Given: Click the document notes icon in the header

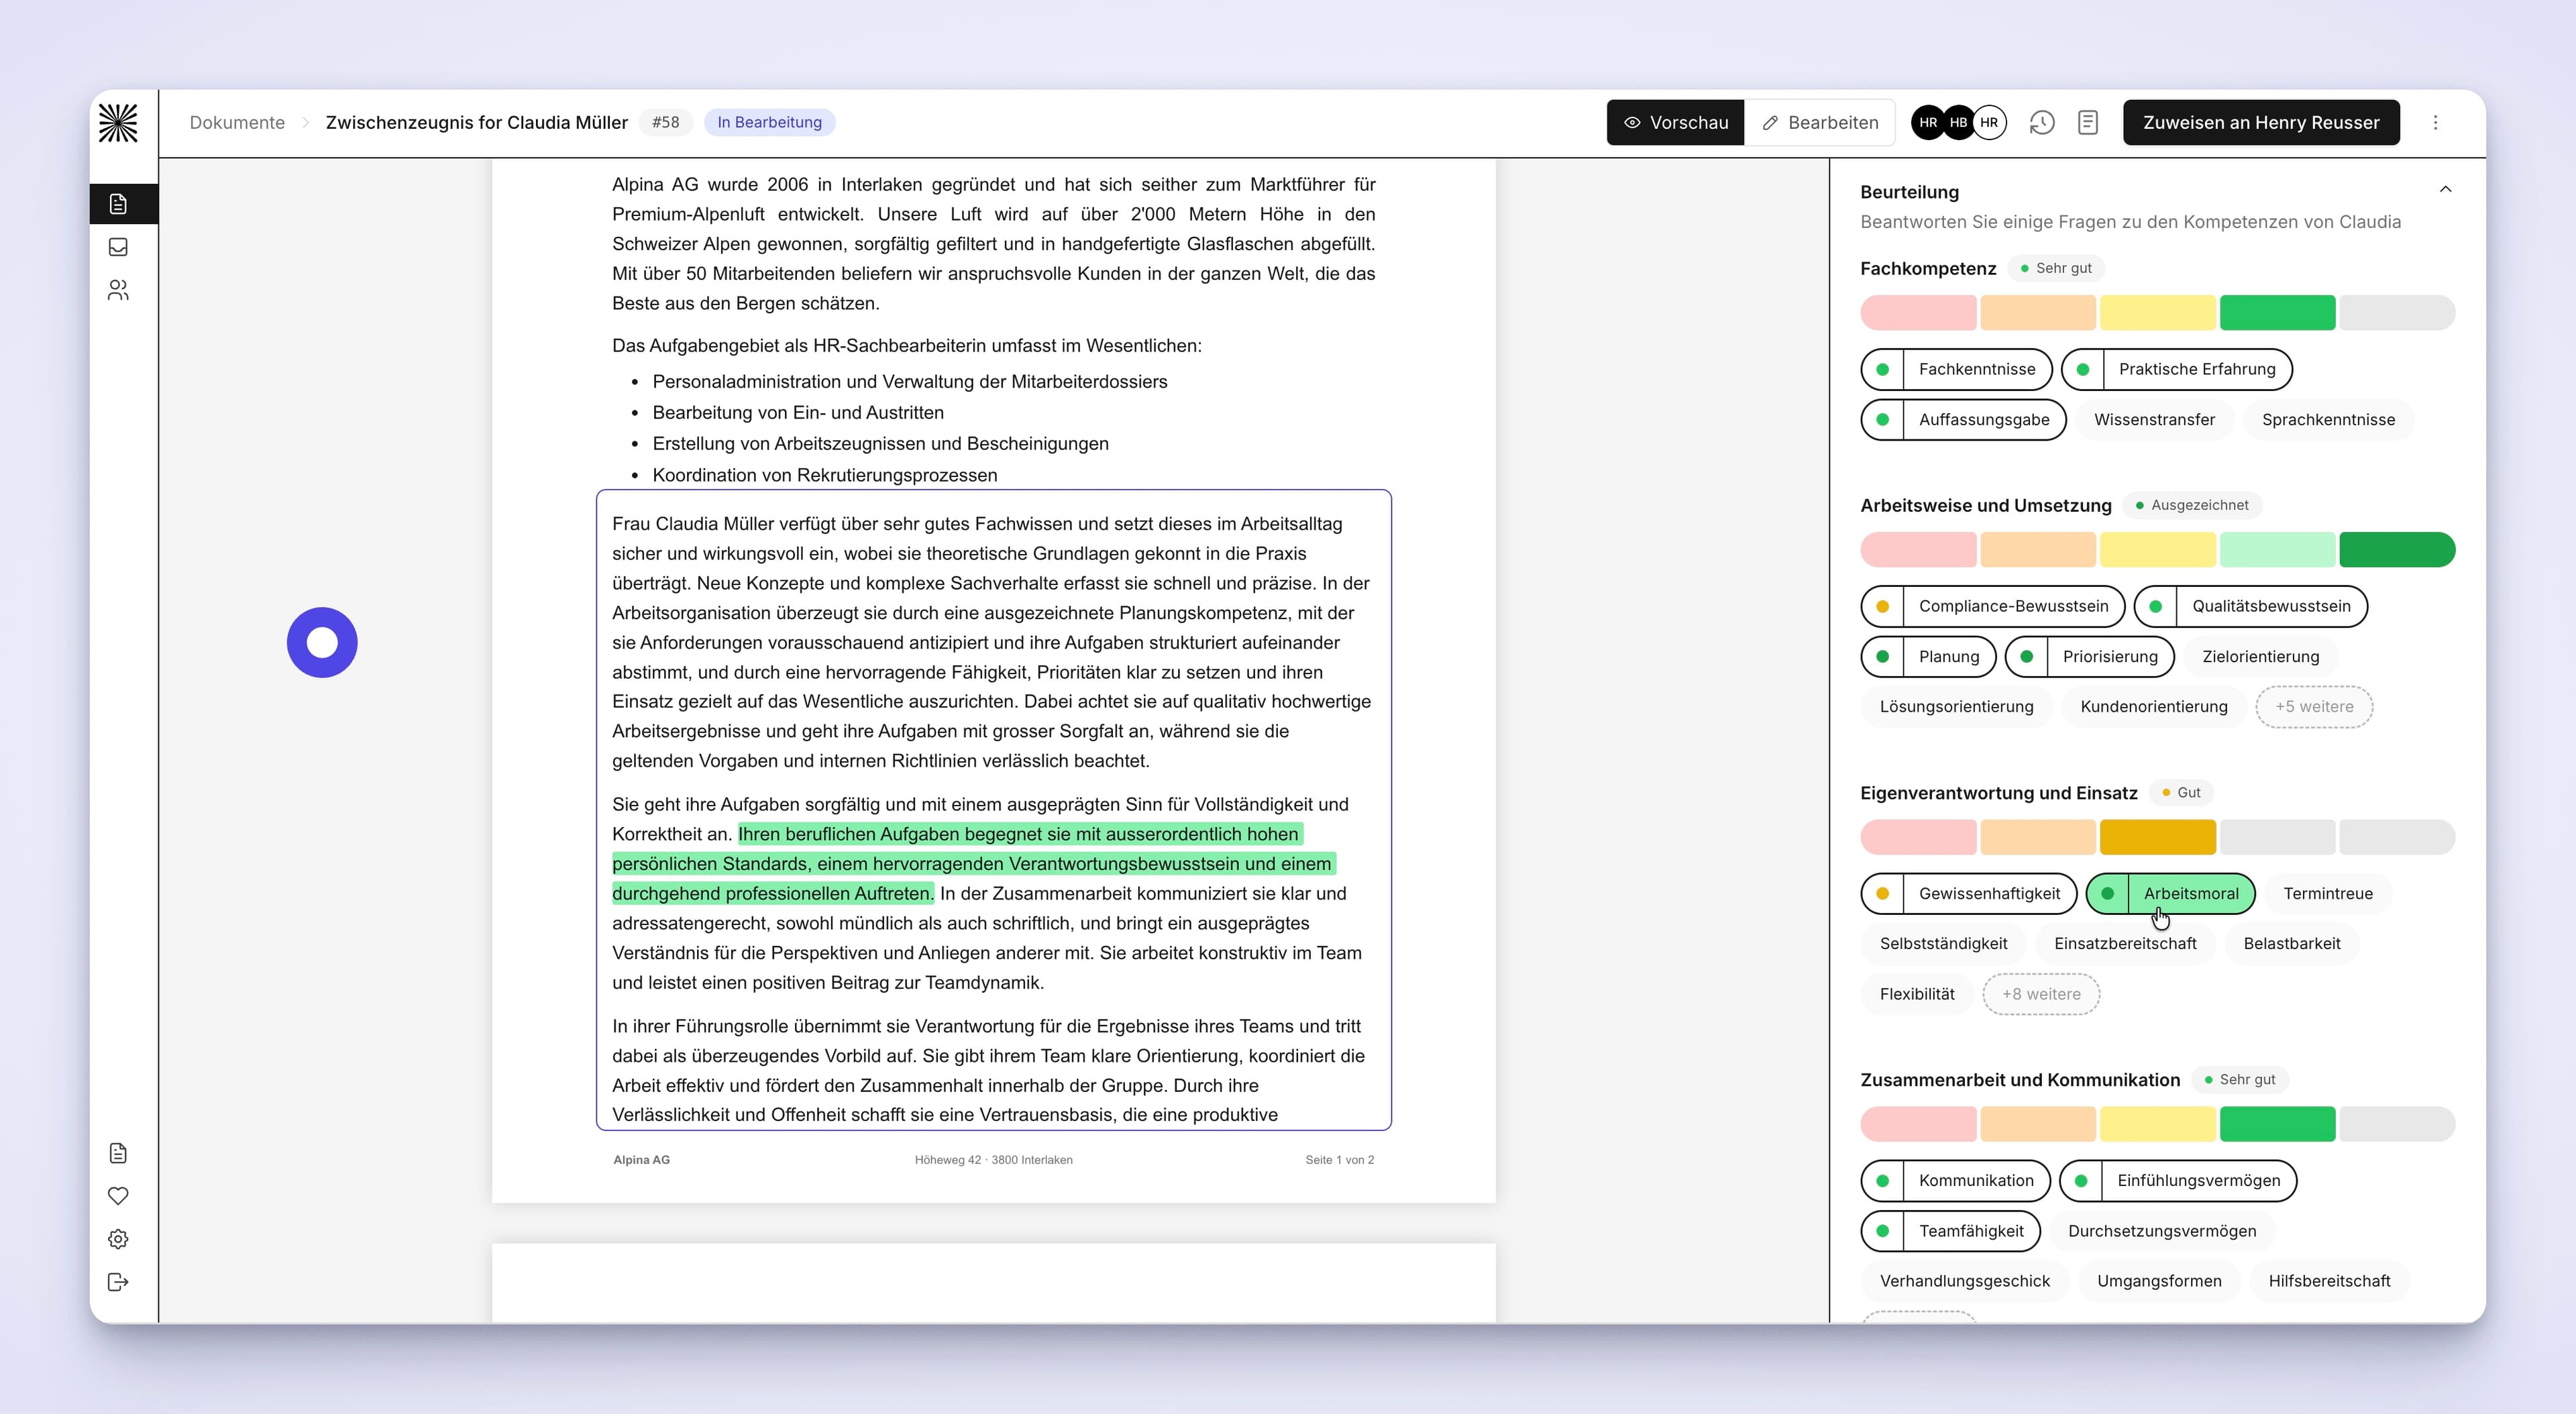Looking at the screenshot, I should pyautogui.click(x=2088, y=122).
